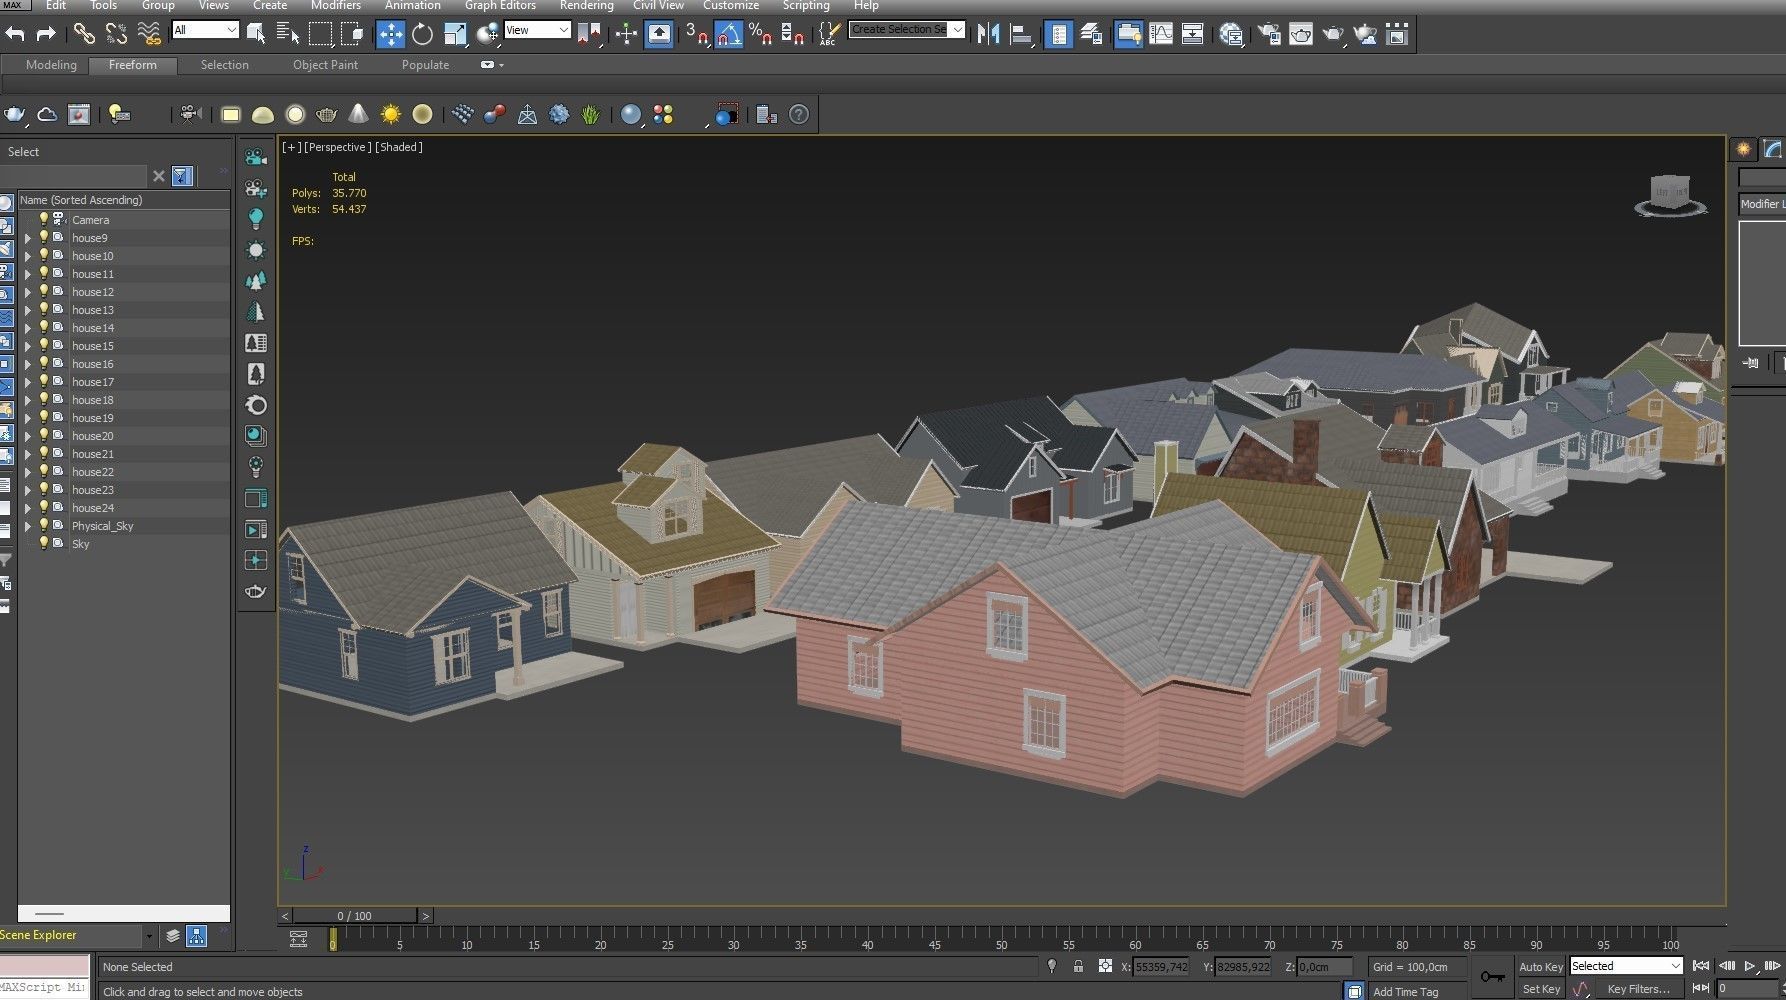Click the Set Key button
This screenshot has width=1786, height=1000.
1540,989
